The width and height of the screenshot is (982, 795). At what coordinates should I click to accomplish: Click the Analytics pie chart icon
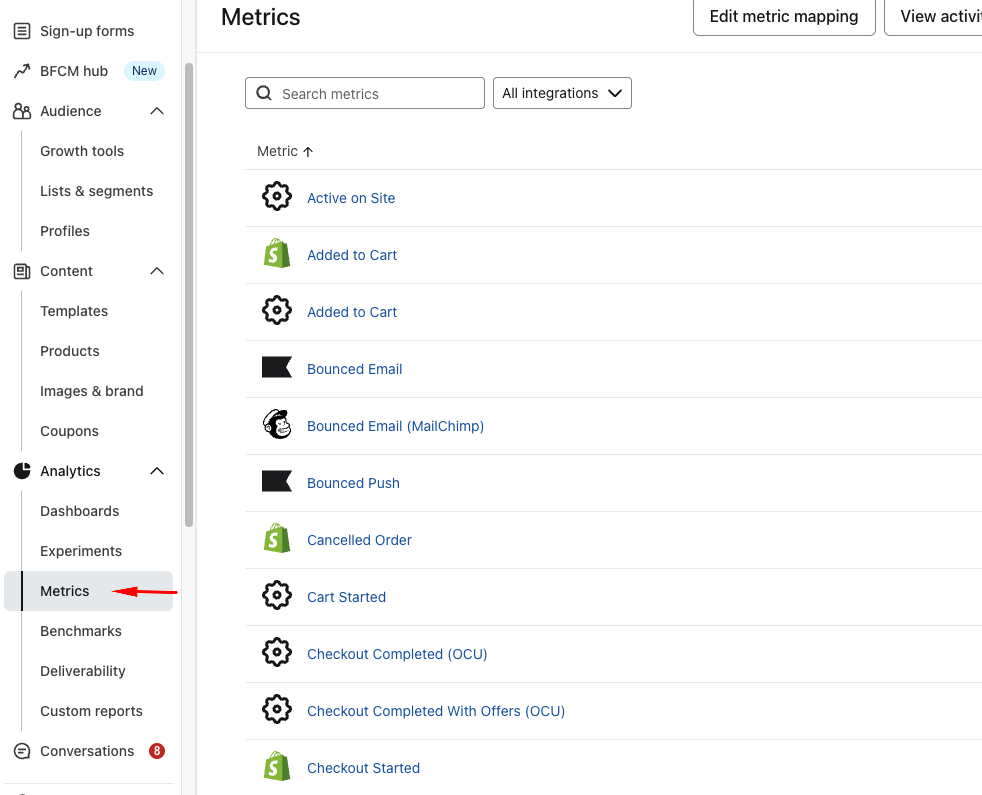click(x=22, y=470)
